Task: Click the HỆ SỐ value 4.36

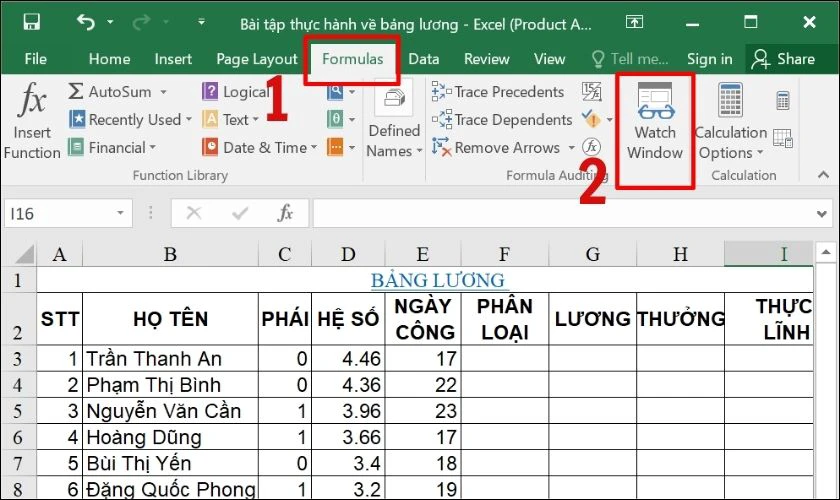Action: point(348,385)
